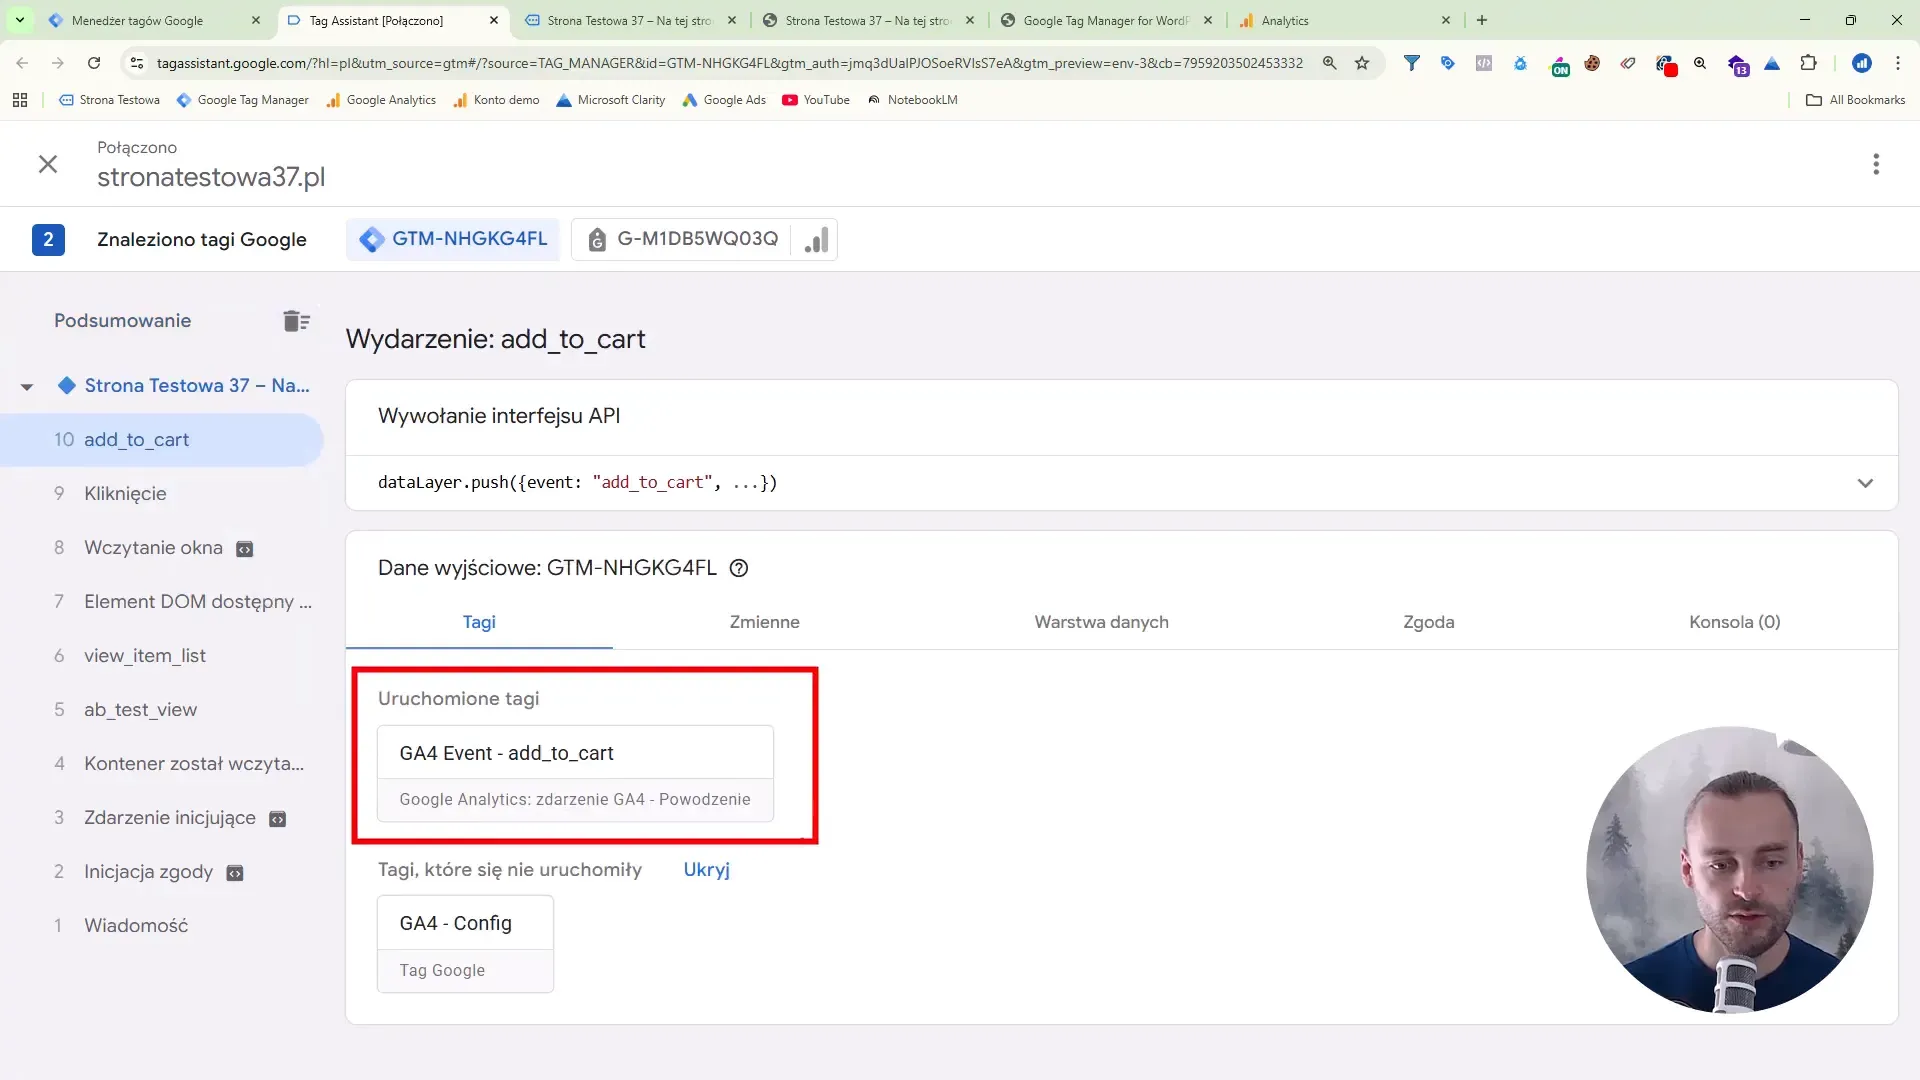Expand the dataLayer.push API call details

[x=1865, y=483]
